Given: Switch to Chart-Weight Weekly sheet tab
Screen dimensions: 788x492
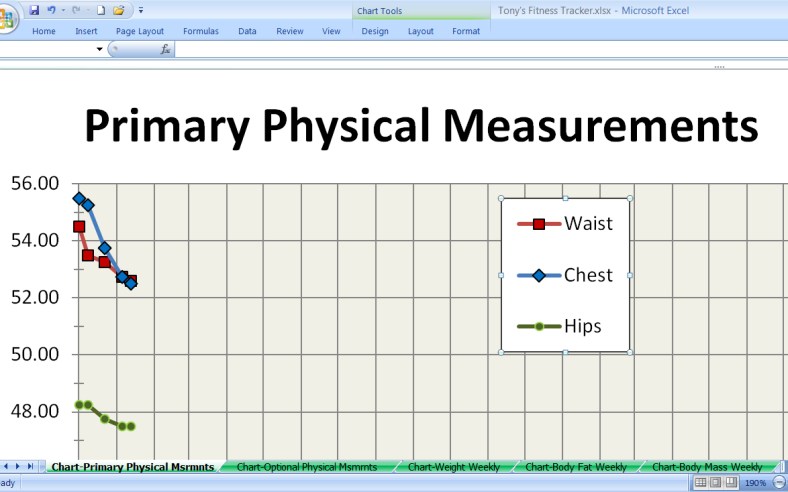Looking at the screenshot, I should [x=454, y=467].
